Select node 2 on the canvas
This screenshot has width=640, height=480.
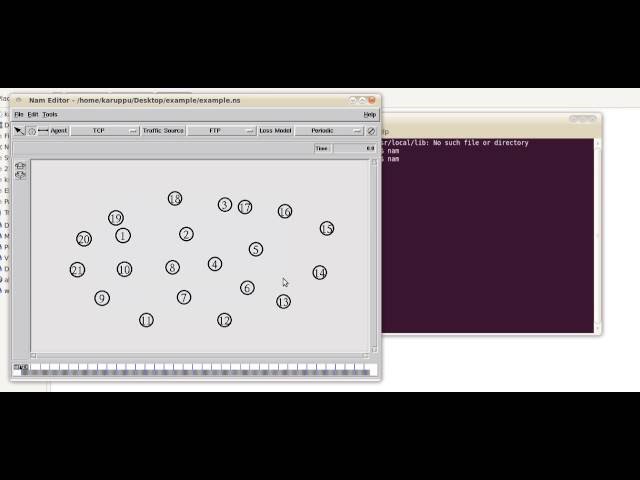tap(186, 234)
